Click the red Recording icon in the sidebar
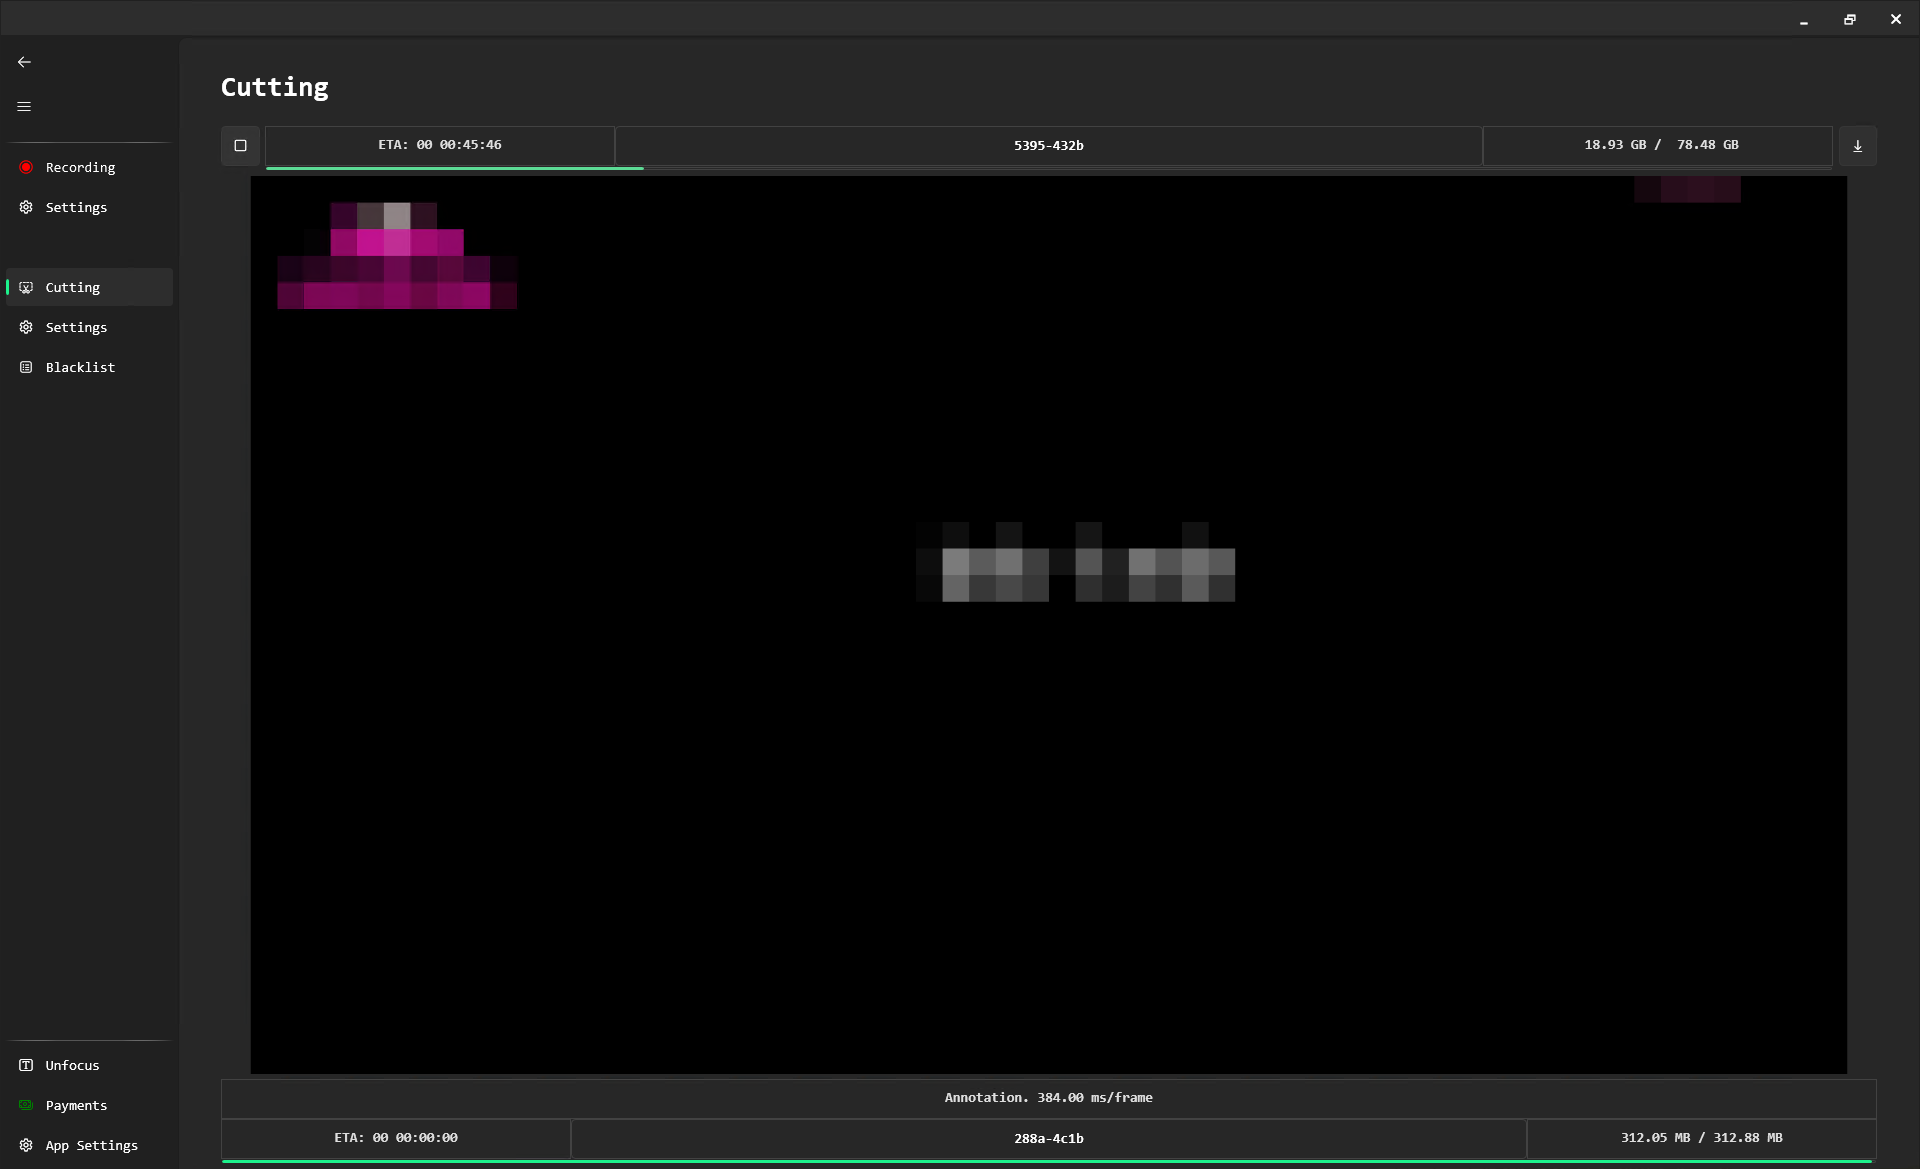The image size is (1920, 1169). [26, 167]
